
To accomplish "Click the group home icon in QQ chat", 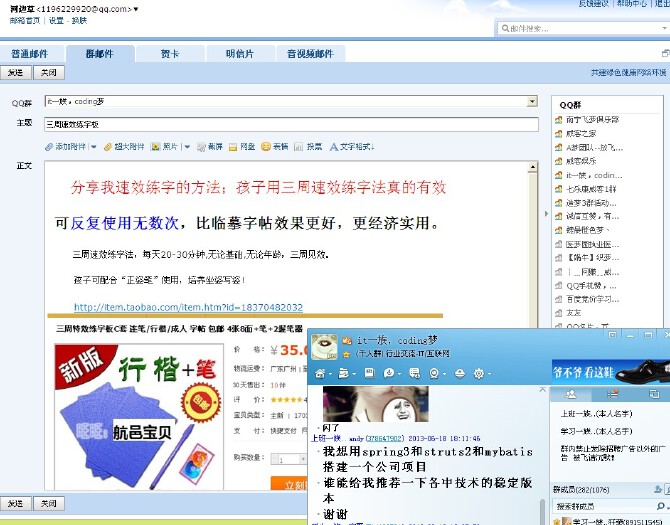I will tap(320, 374).
